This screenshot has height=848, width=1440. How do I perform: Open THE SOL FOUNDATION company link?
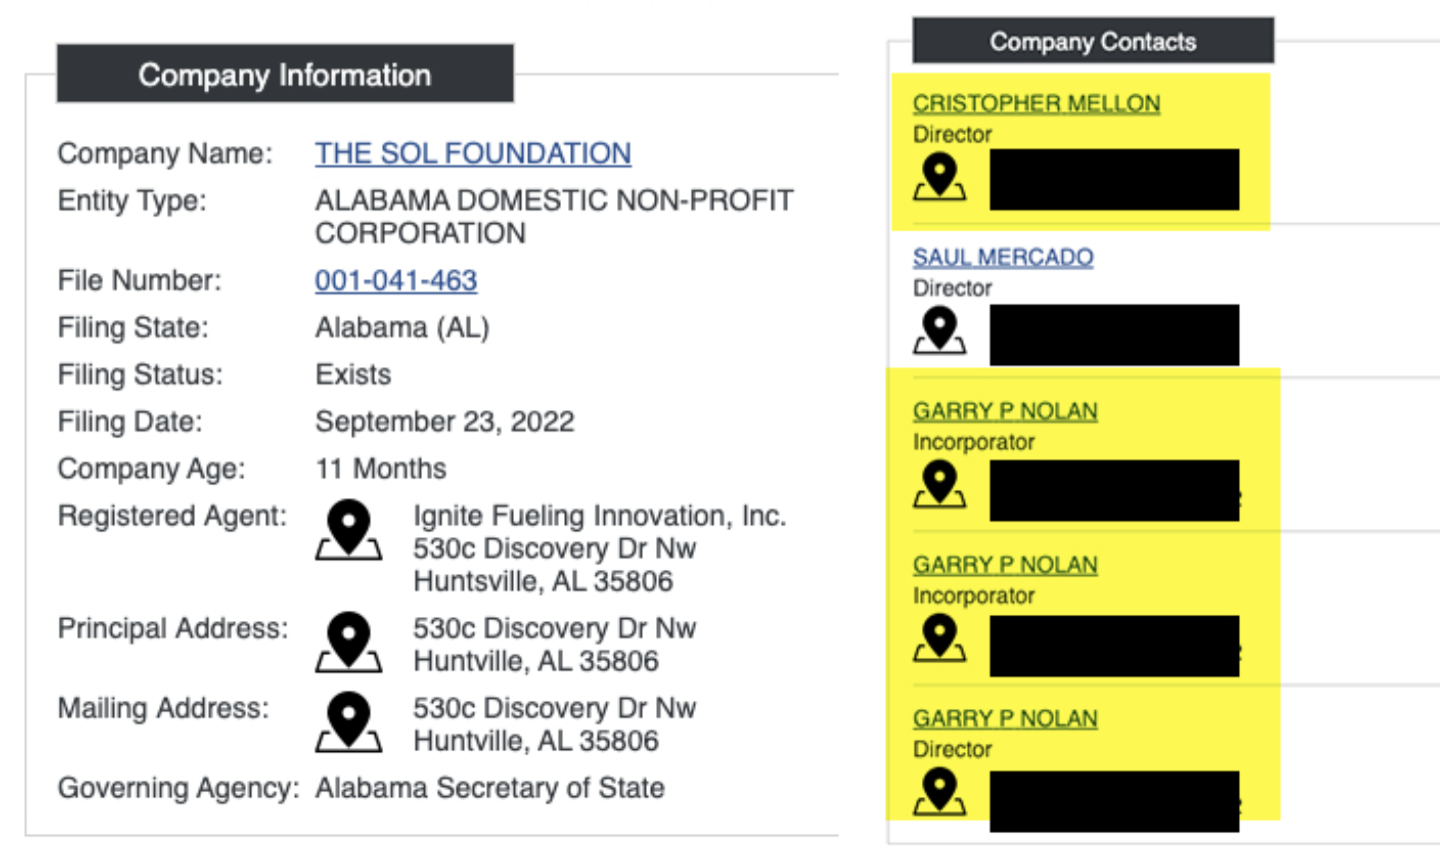coord(473,153)
